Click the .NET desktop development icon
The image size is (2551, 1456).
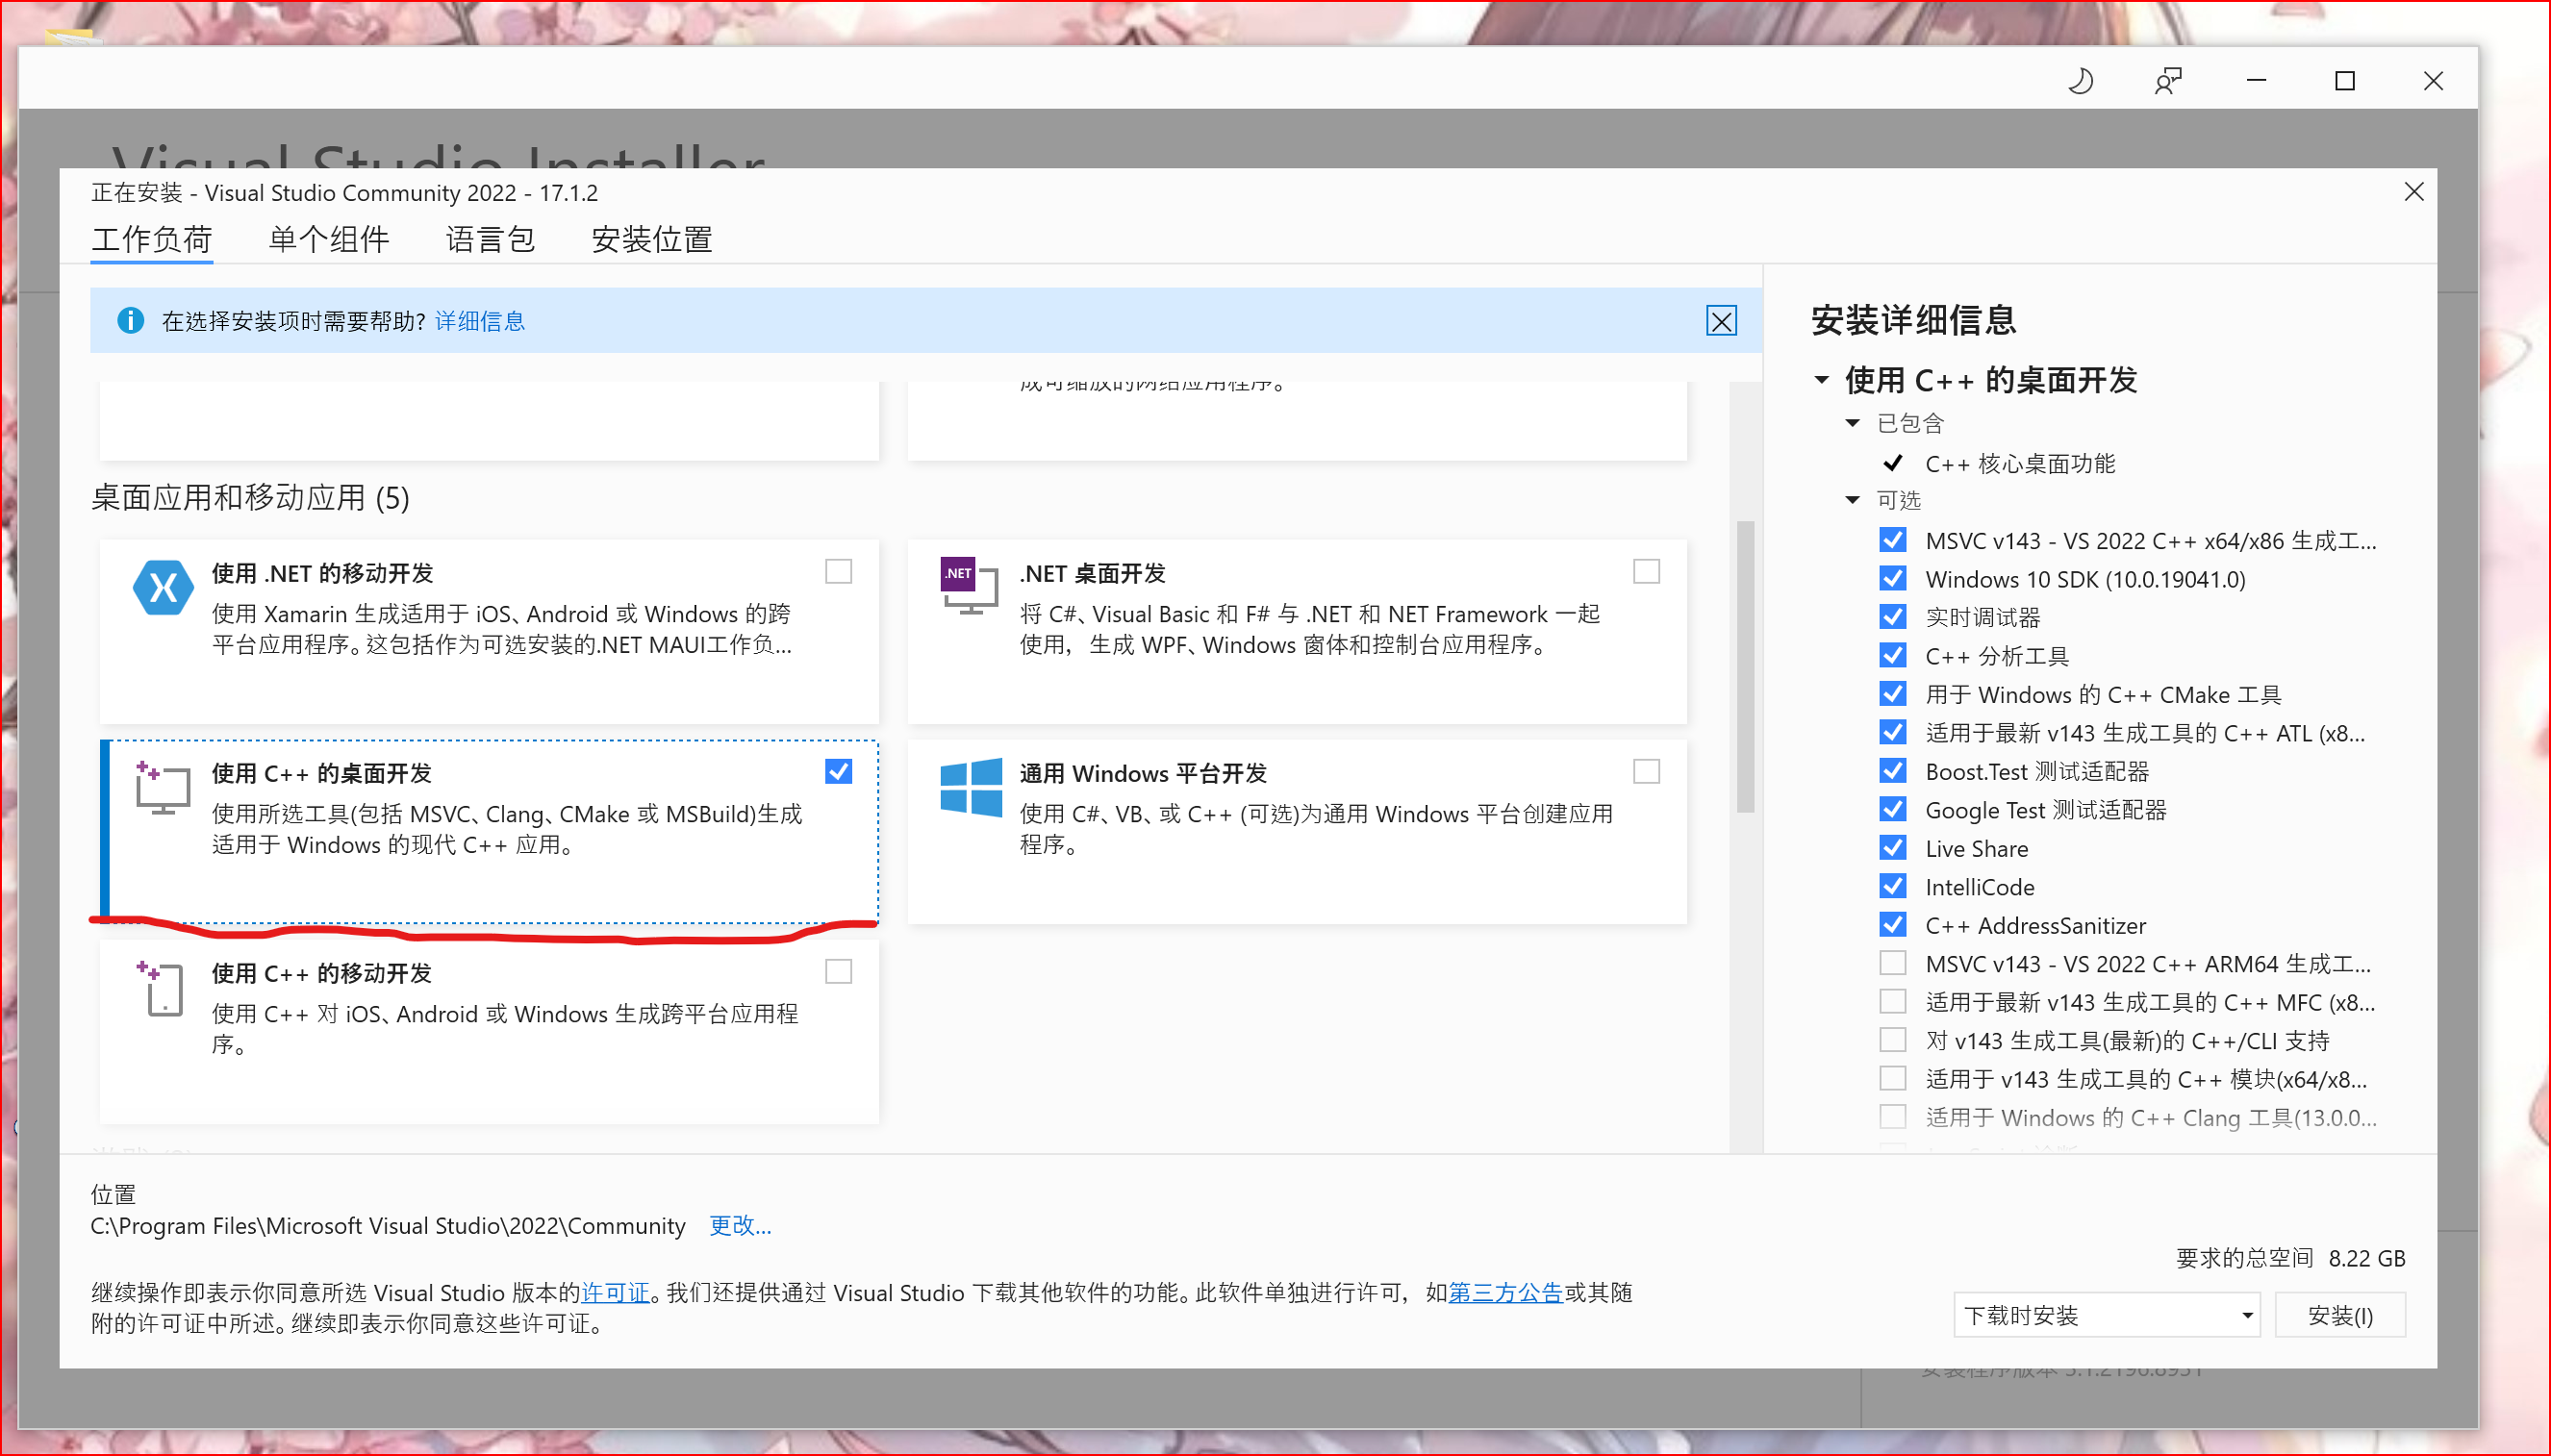[969, 585]
